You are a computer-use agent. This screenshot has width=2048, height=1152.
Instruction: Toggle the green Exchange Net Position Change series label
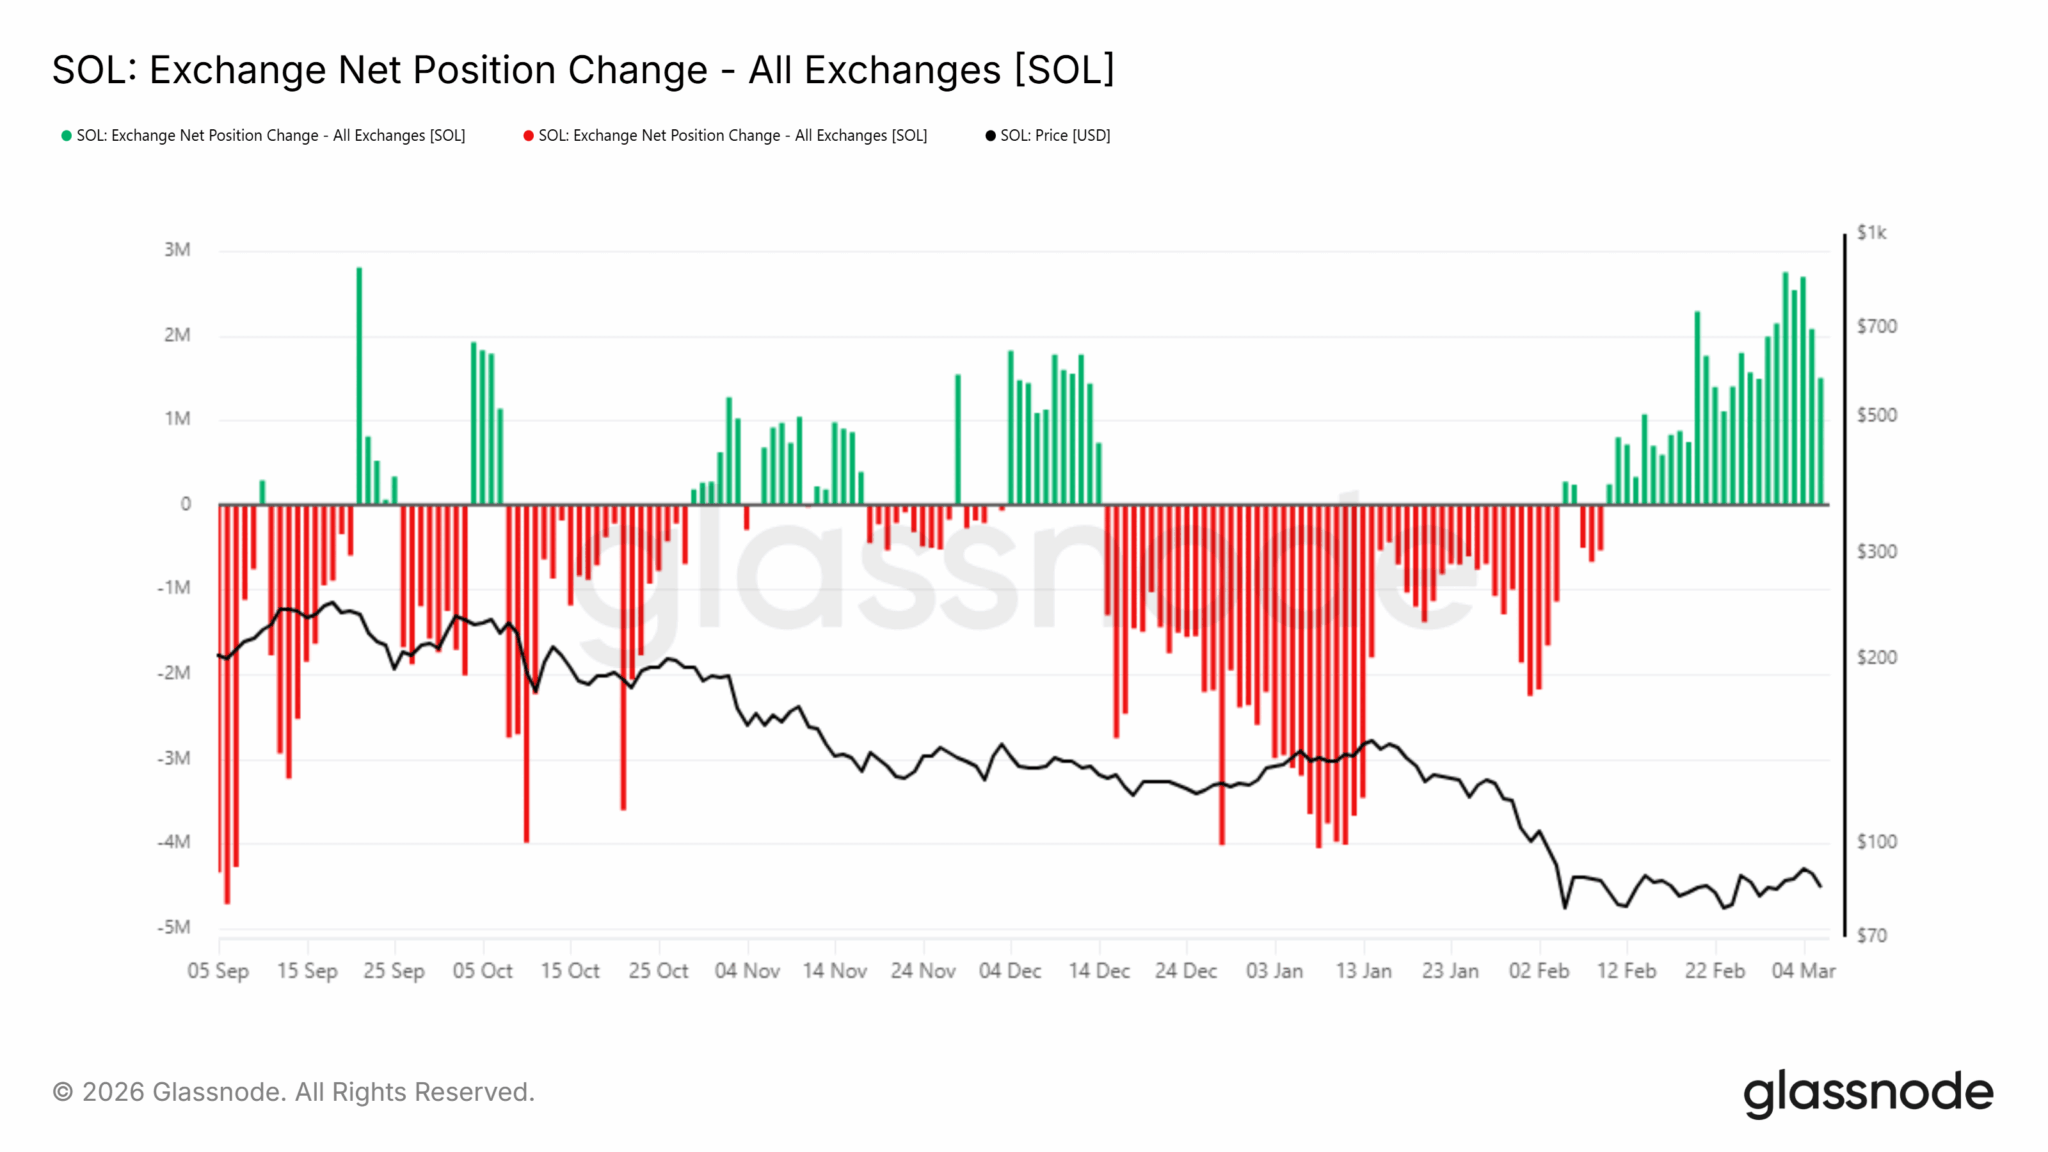point(271,136)
